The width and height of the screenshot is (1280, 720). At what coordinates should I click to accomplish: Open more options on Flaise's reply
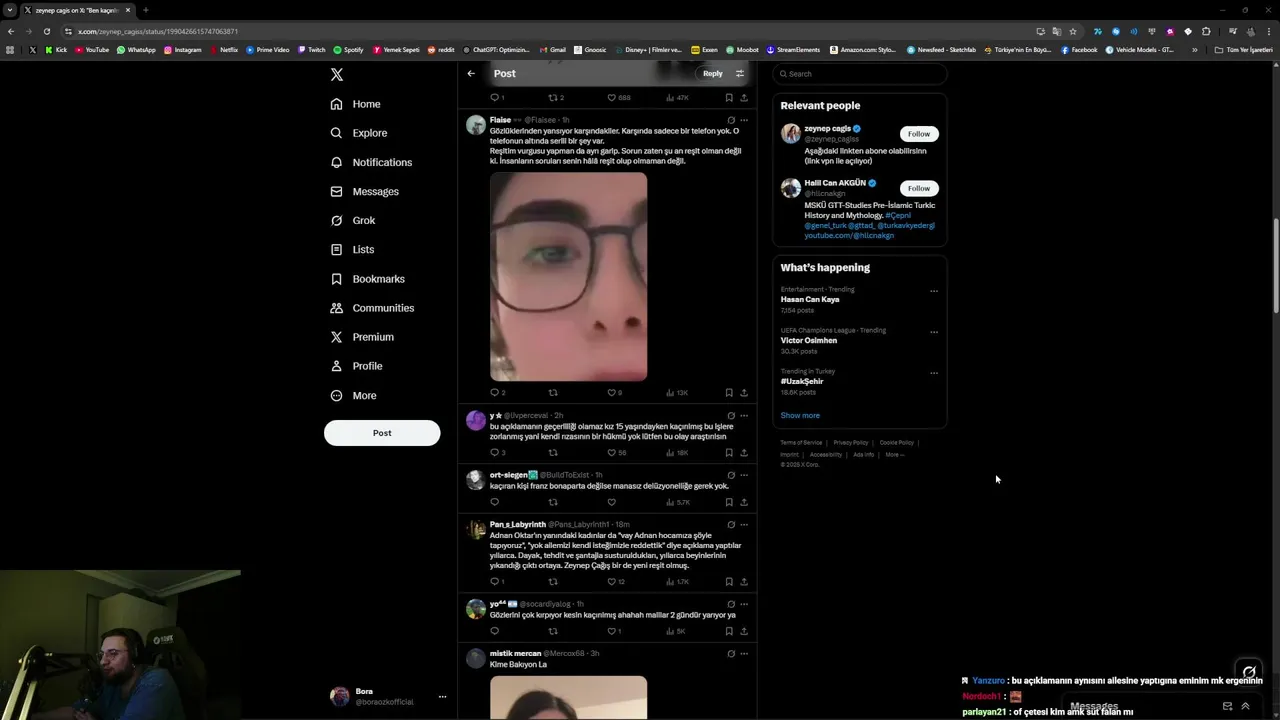coord(744,120)
